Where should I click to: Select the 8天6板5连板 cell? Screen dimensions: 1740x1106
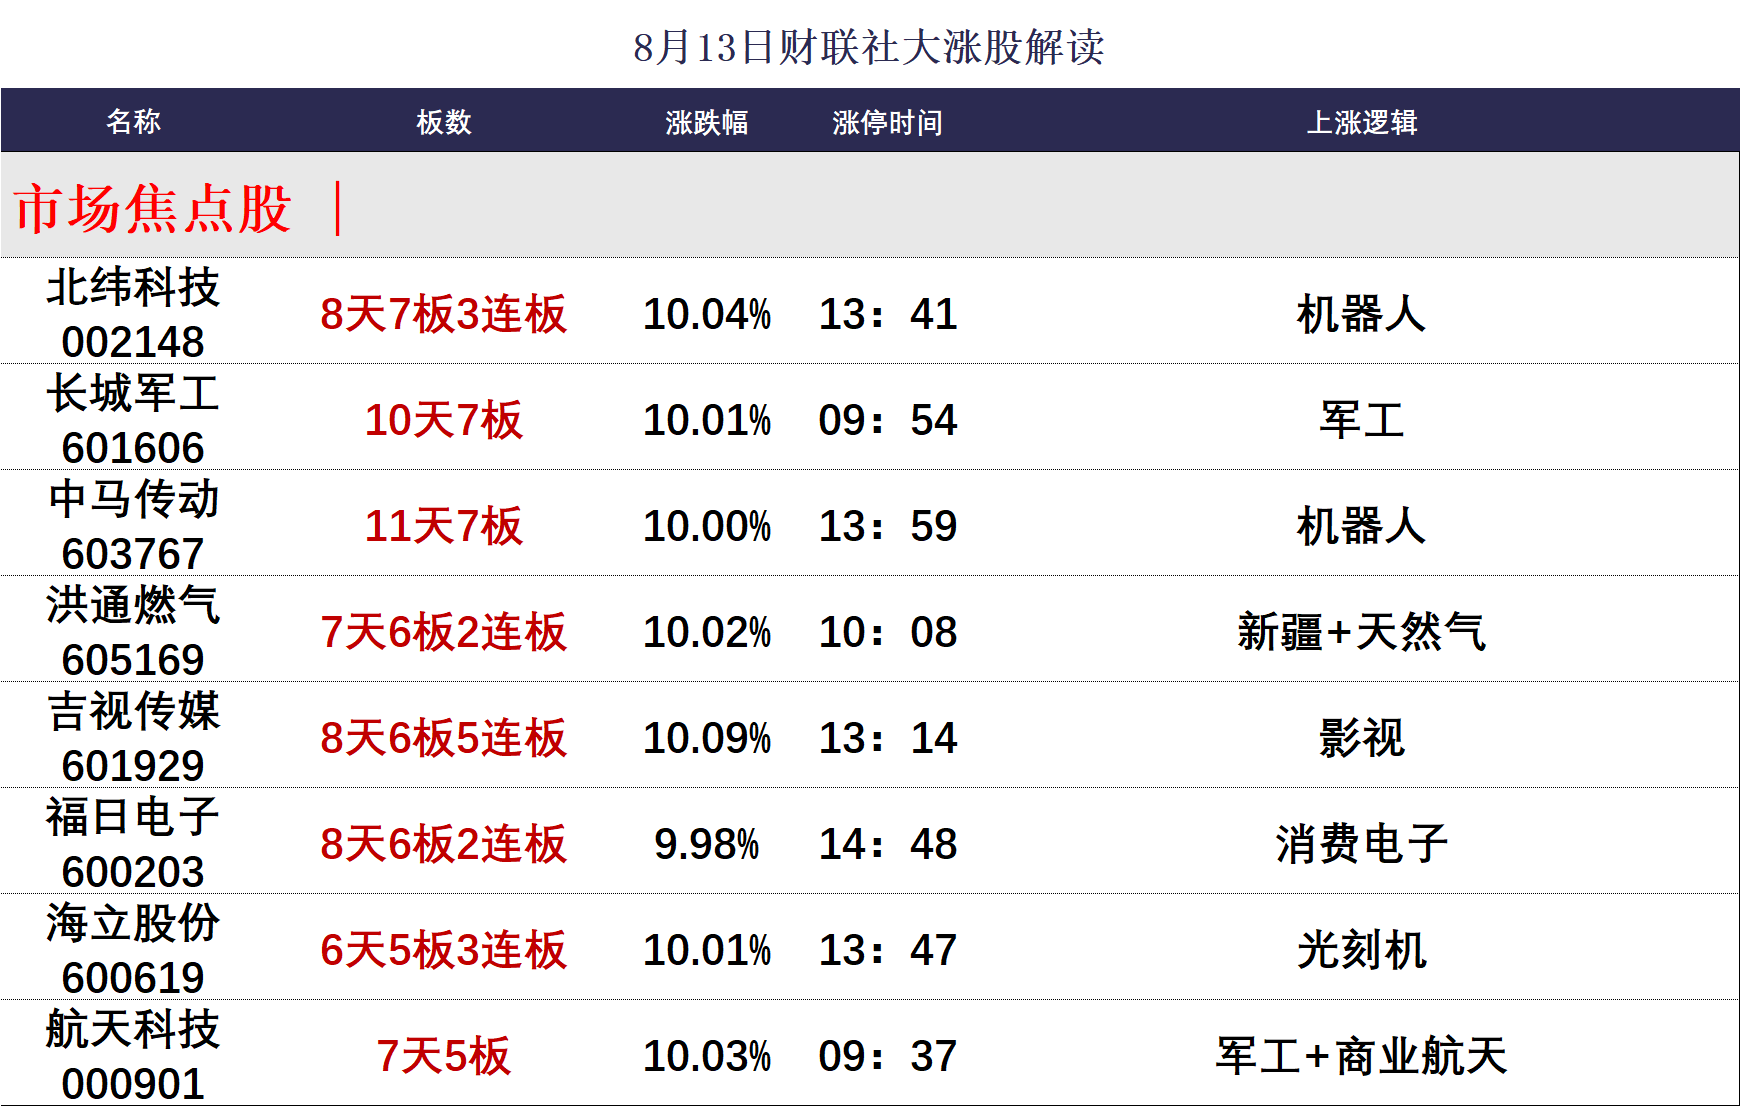click(444, 738)
